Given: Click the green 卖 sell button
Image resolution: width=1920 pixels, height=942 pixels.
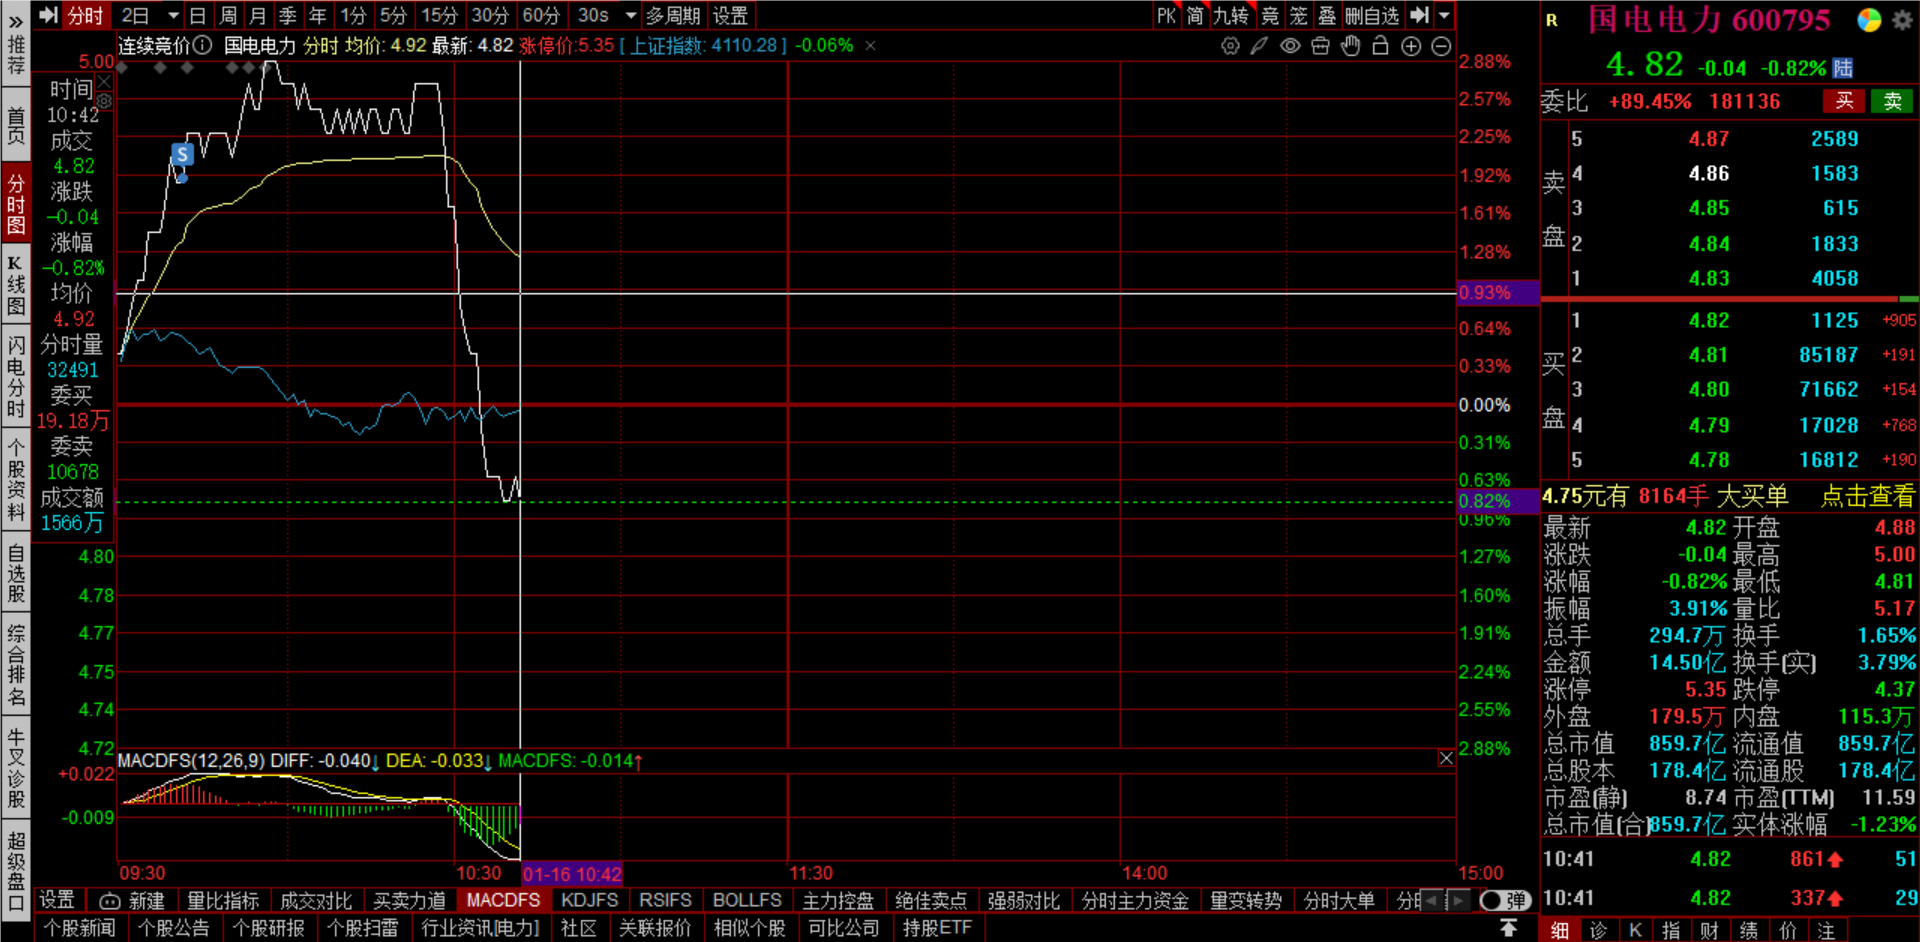Looking at the screenshot, I should (x=1893, y=101).
